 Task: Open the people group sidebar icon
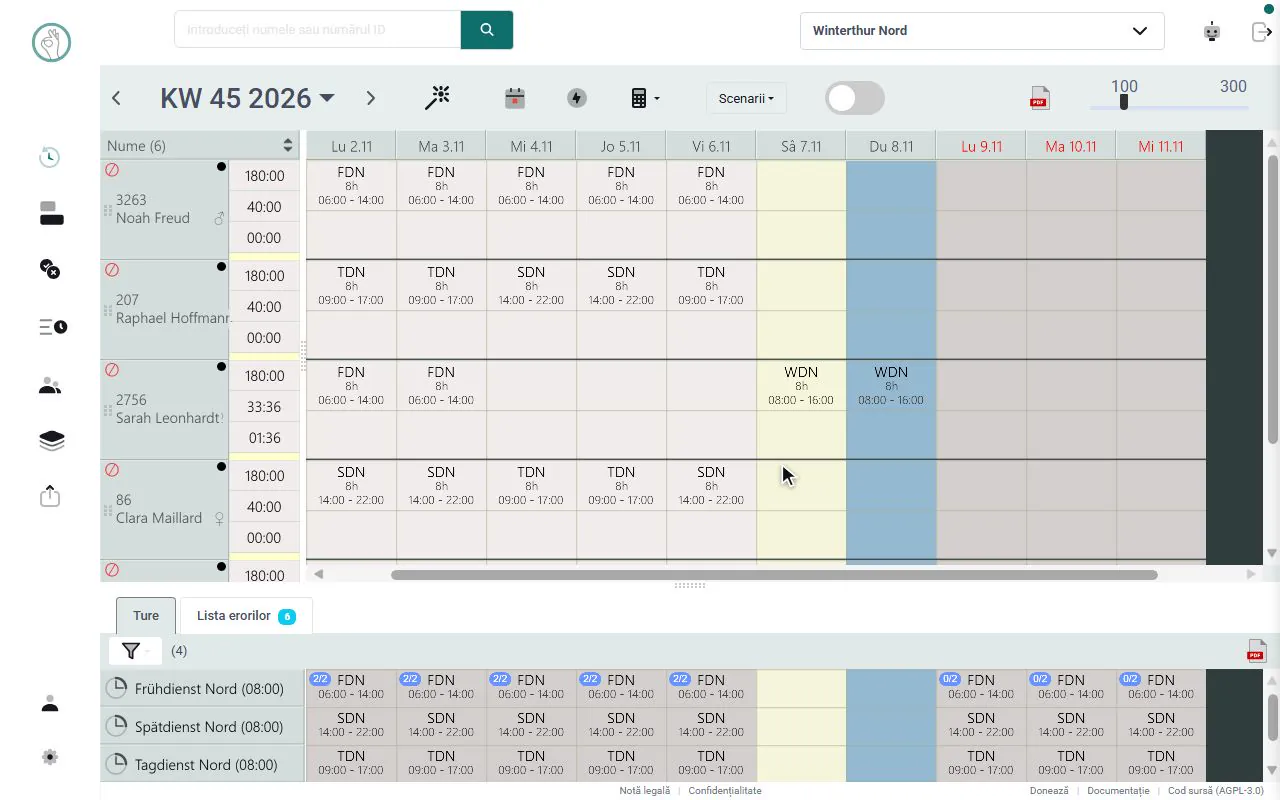[x=50, y=385]
